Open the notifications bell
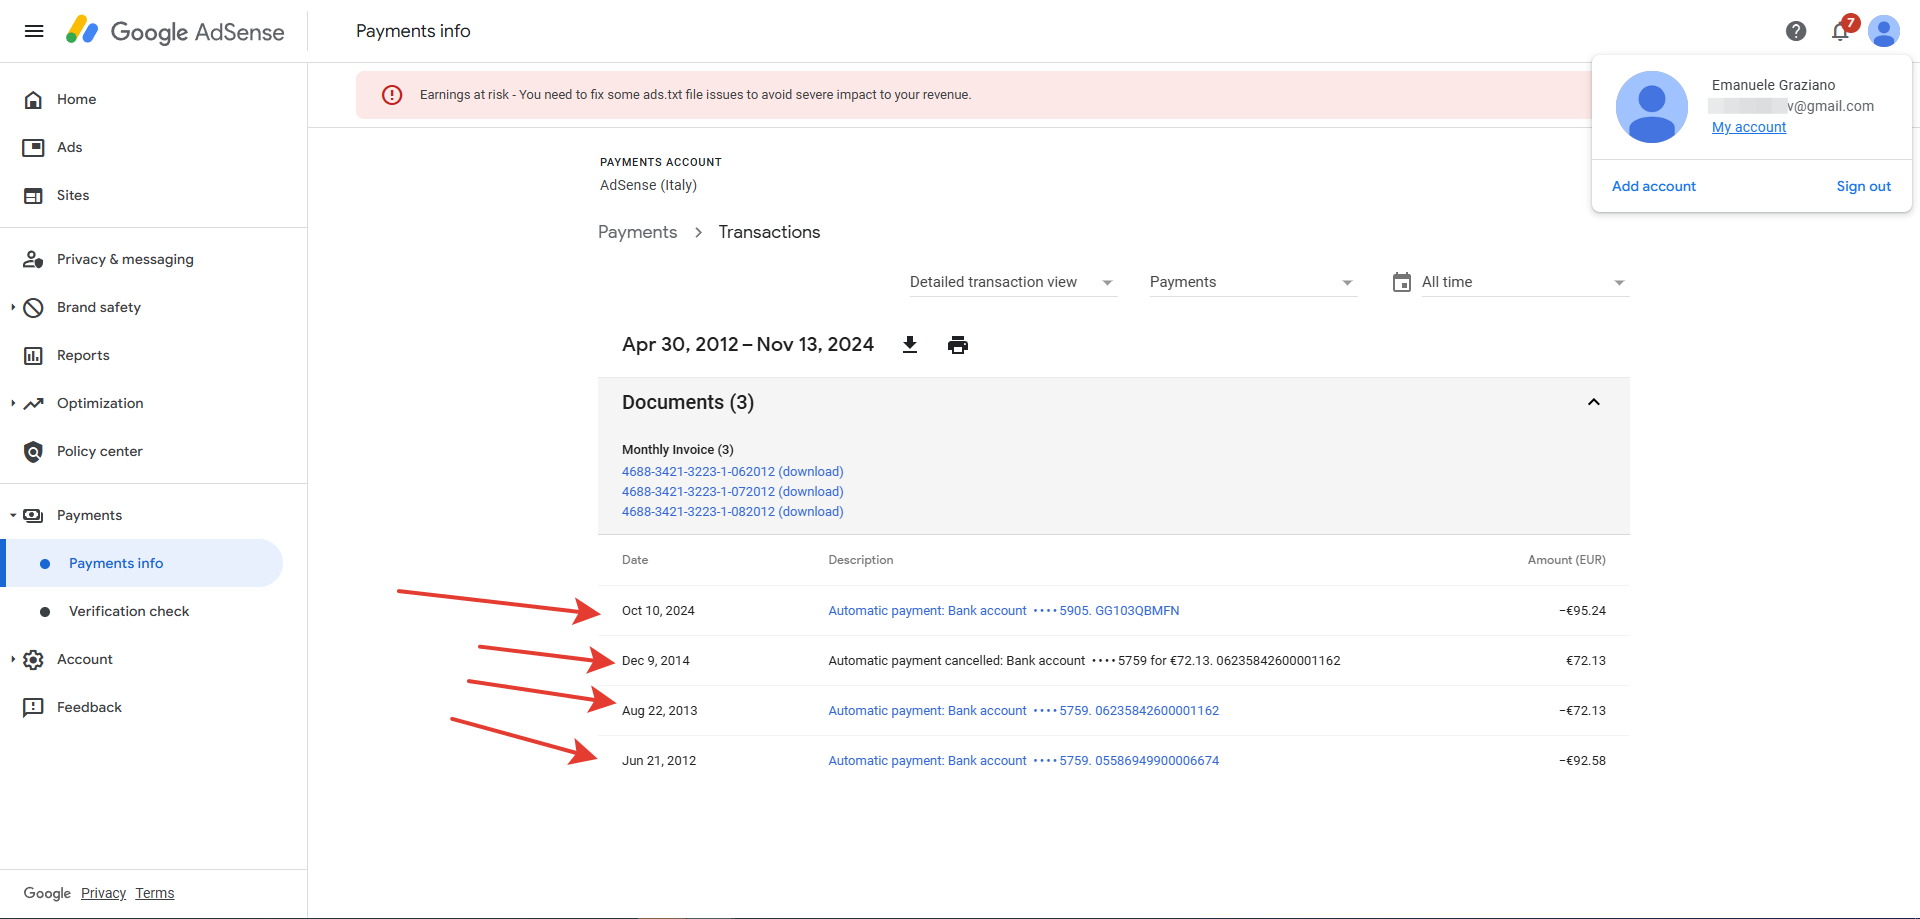 1840,31
